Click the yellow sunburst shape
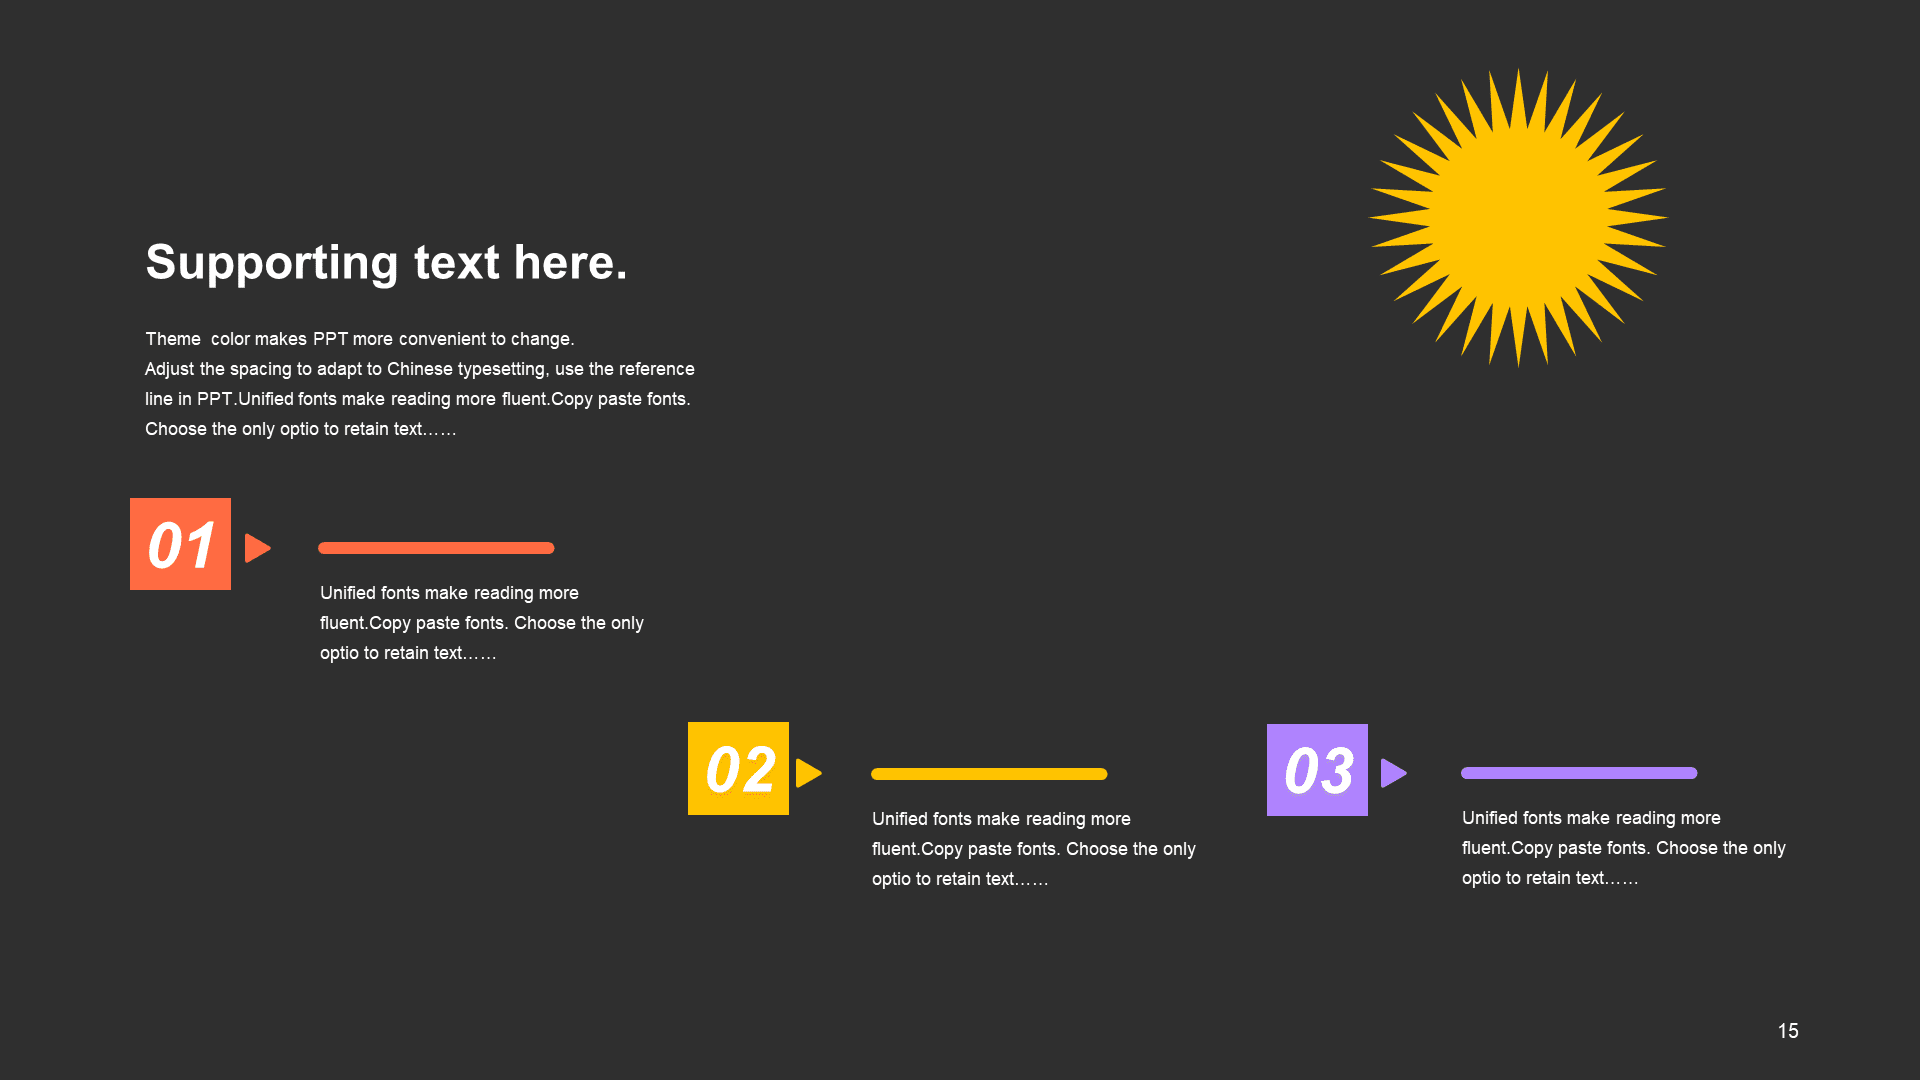Image resolution: width=1920 pixels, height=1080 pixels. coord(1518,218)
